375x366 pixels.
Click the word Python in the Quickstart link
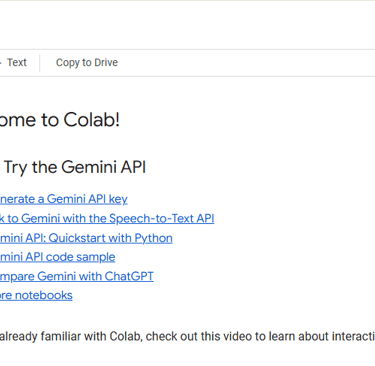pos(154,238)
